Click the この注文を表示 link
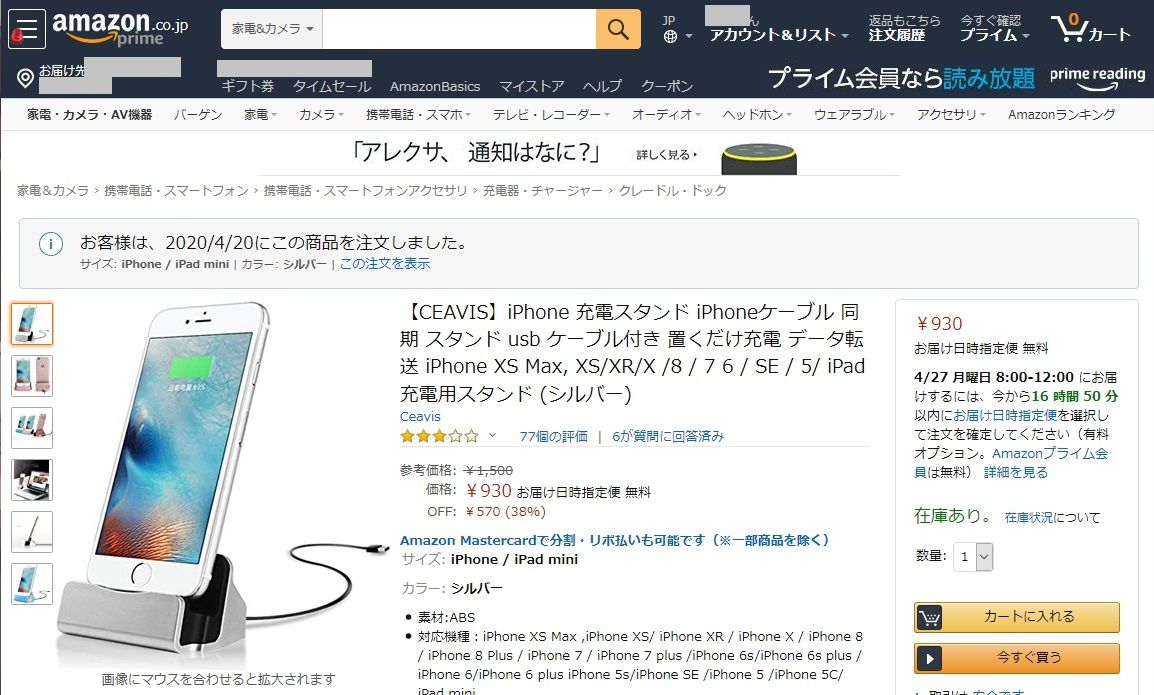This screenshot has height=695, width=1154. (x=384, y=264)
